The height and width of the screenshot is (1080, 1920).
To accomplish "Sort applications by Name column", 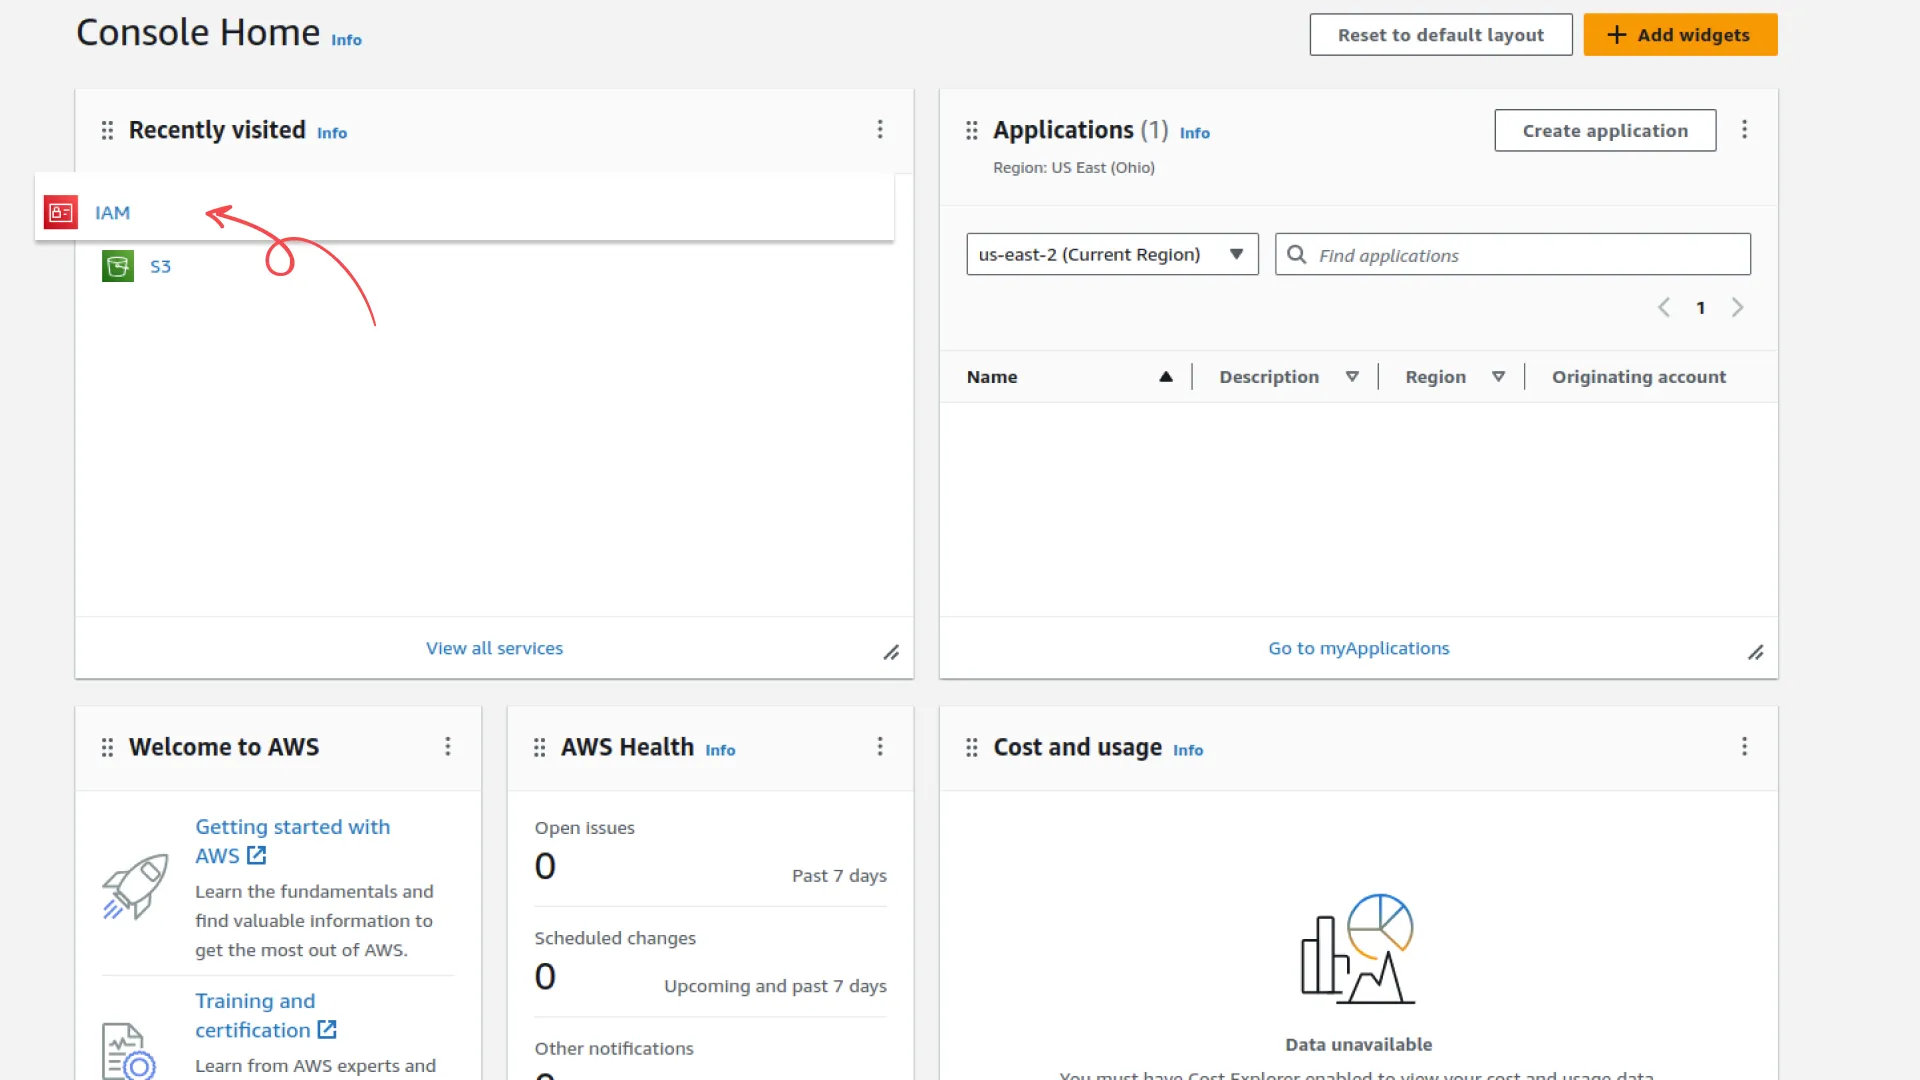I will [x=1165, y=377].
